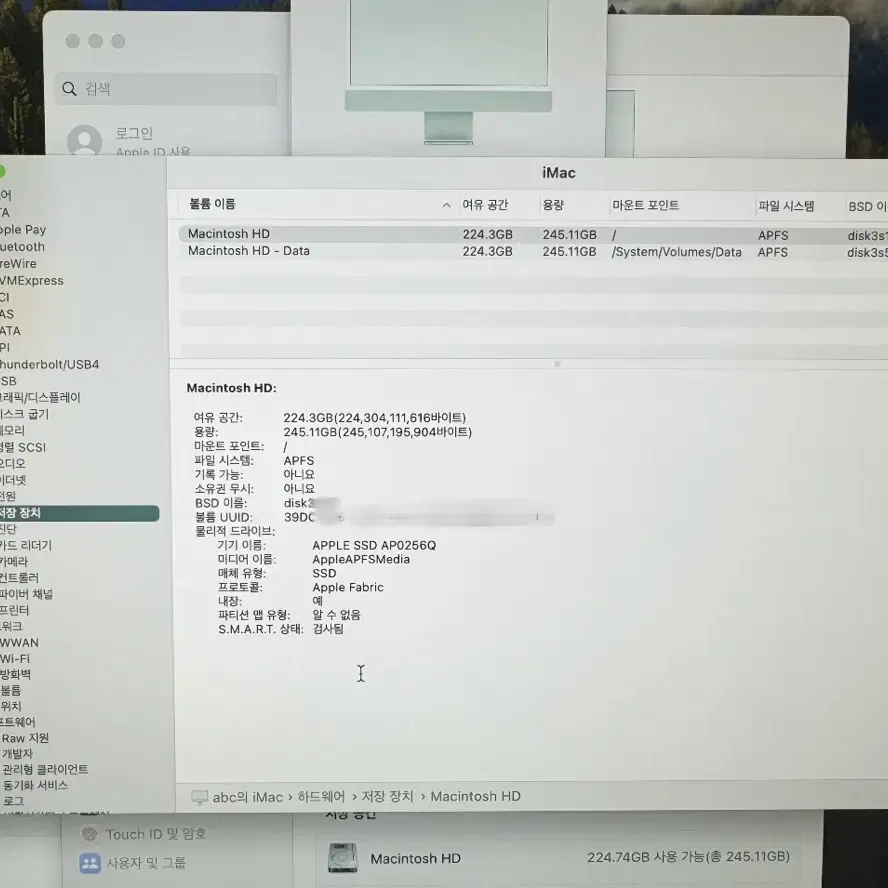This screenshot has height=888, width=888.
Task: Click in the 검색 search field
Action: pyautogui.click(x=166, y=89)
